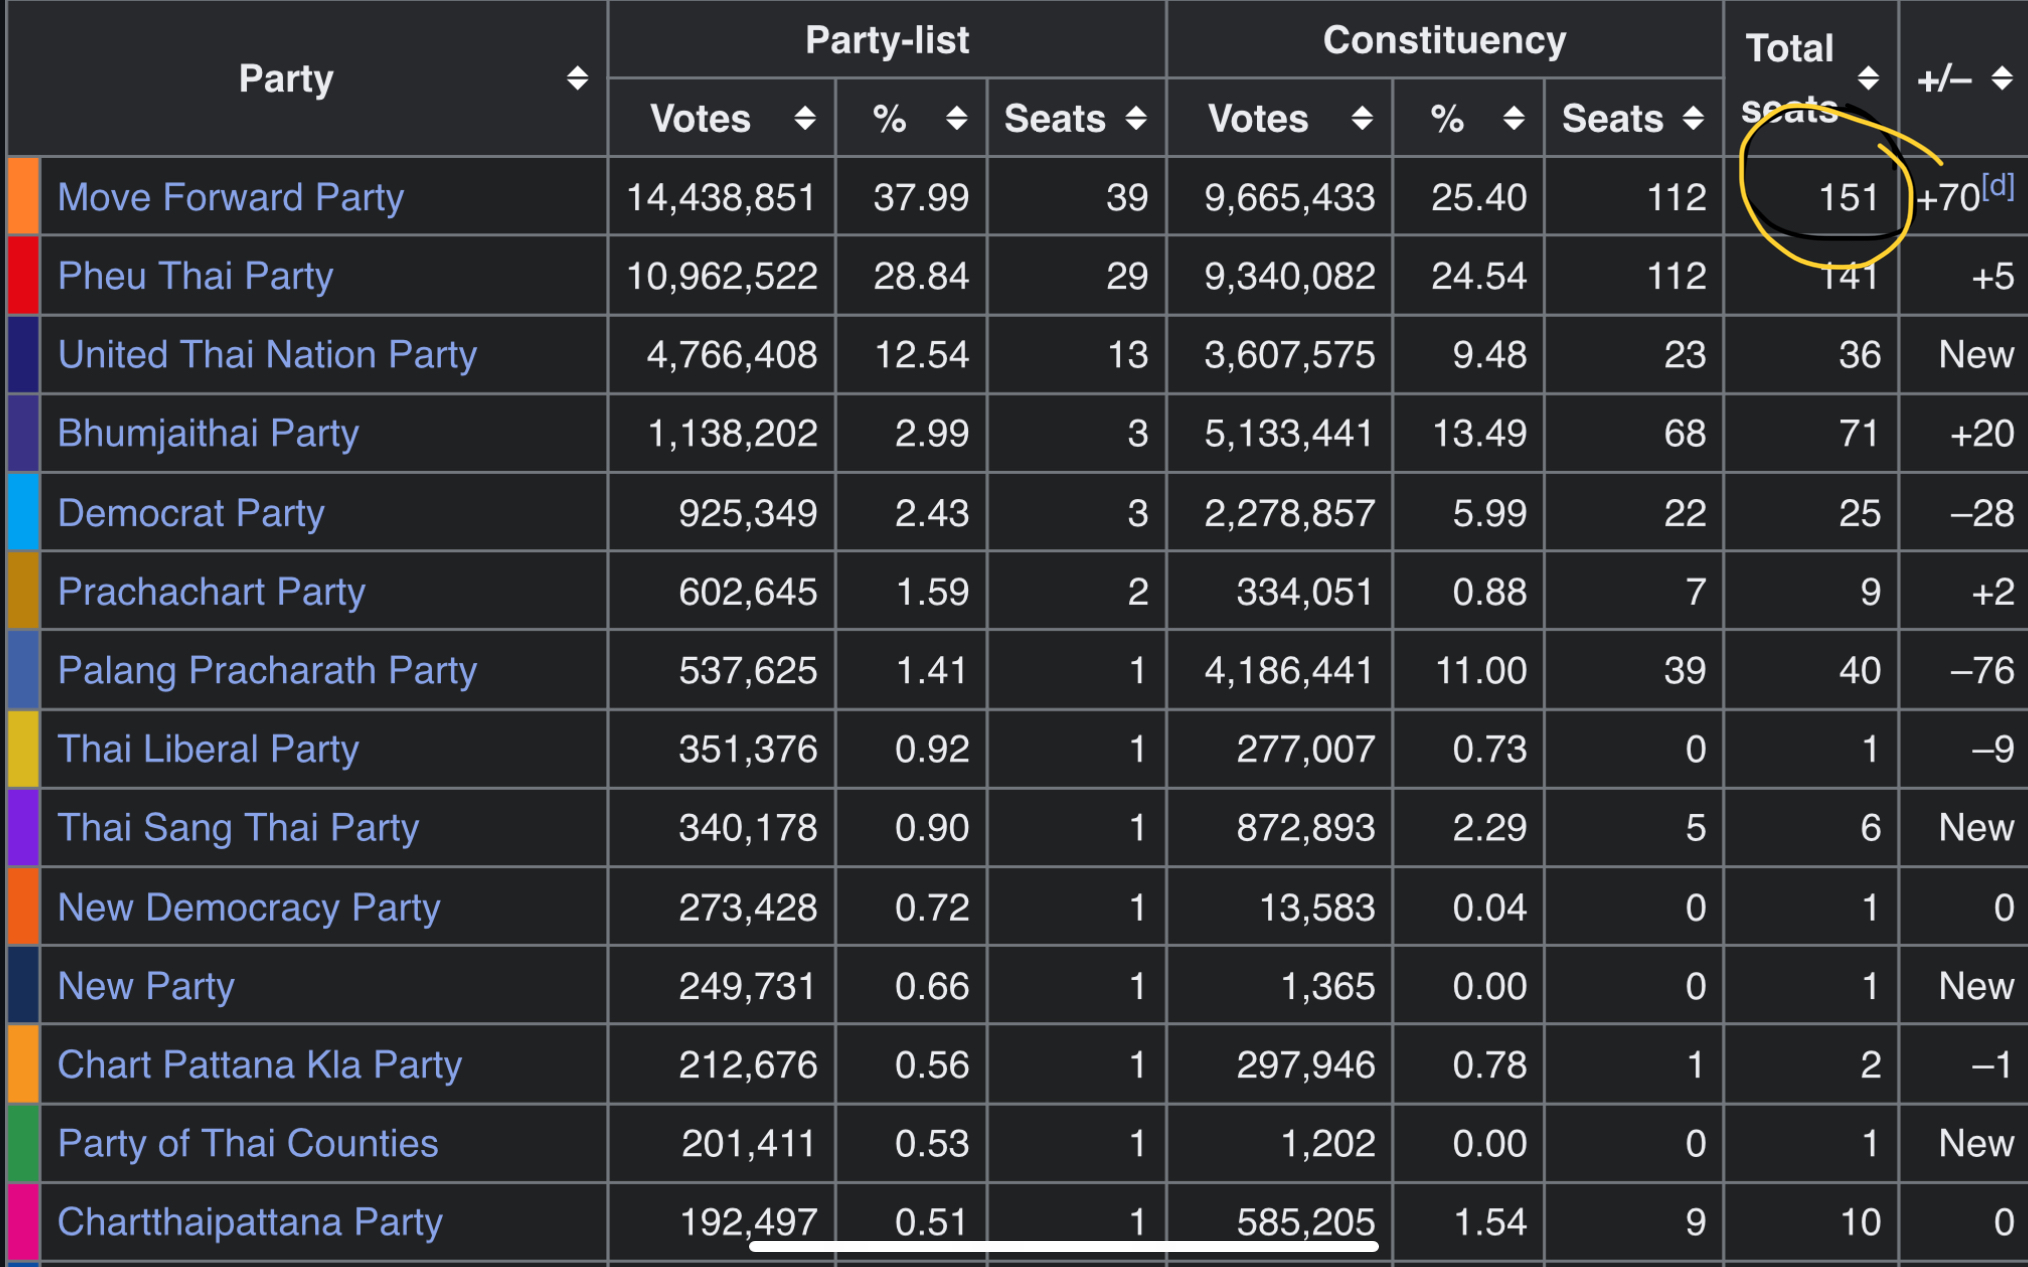Screen dimensions: 2028x1267
Task: Open the Move Forward Party link
Action: (231, 197)
